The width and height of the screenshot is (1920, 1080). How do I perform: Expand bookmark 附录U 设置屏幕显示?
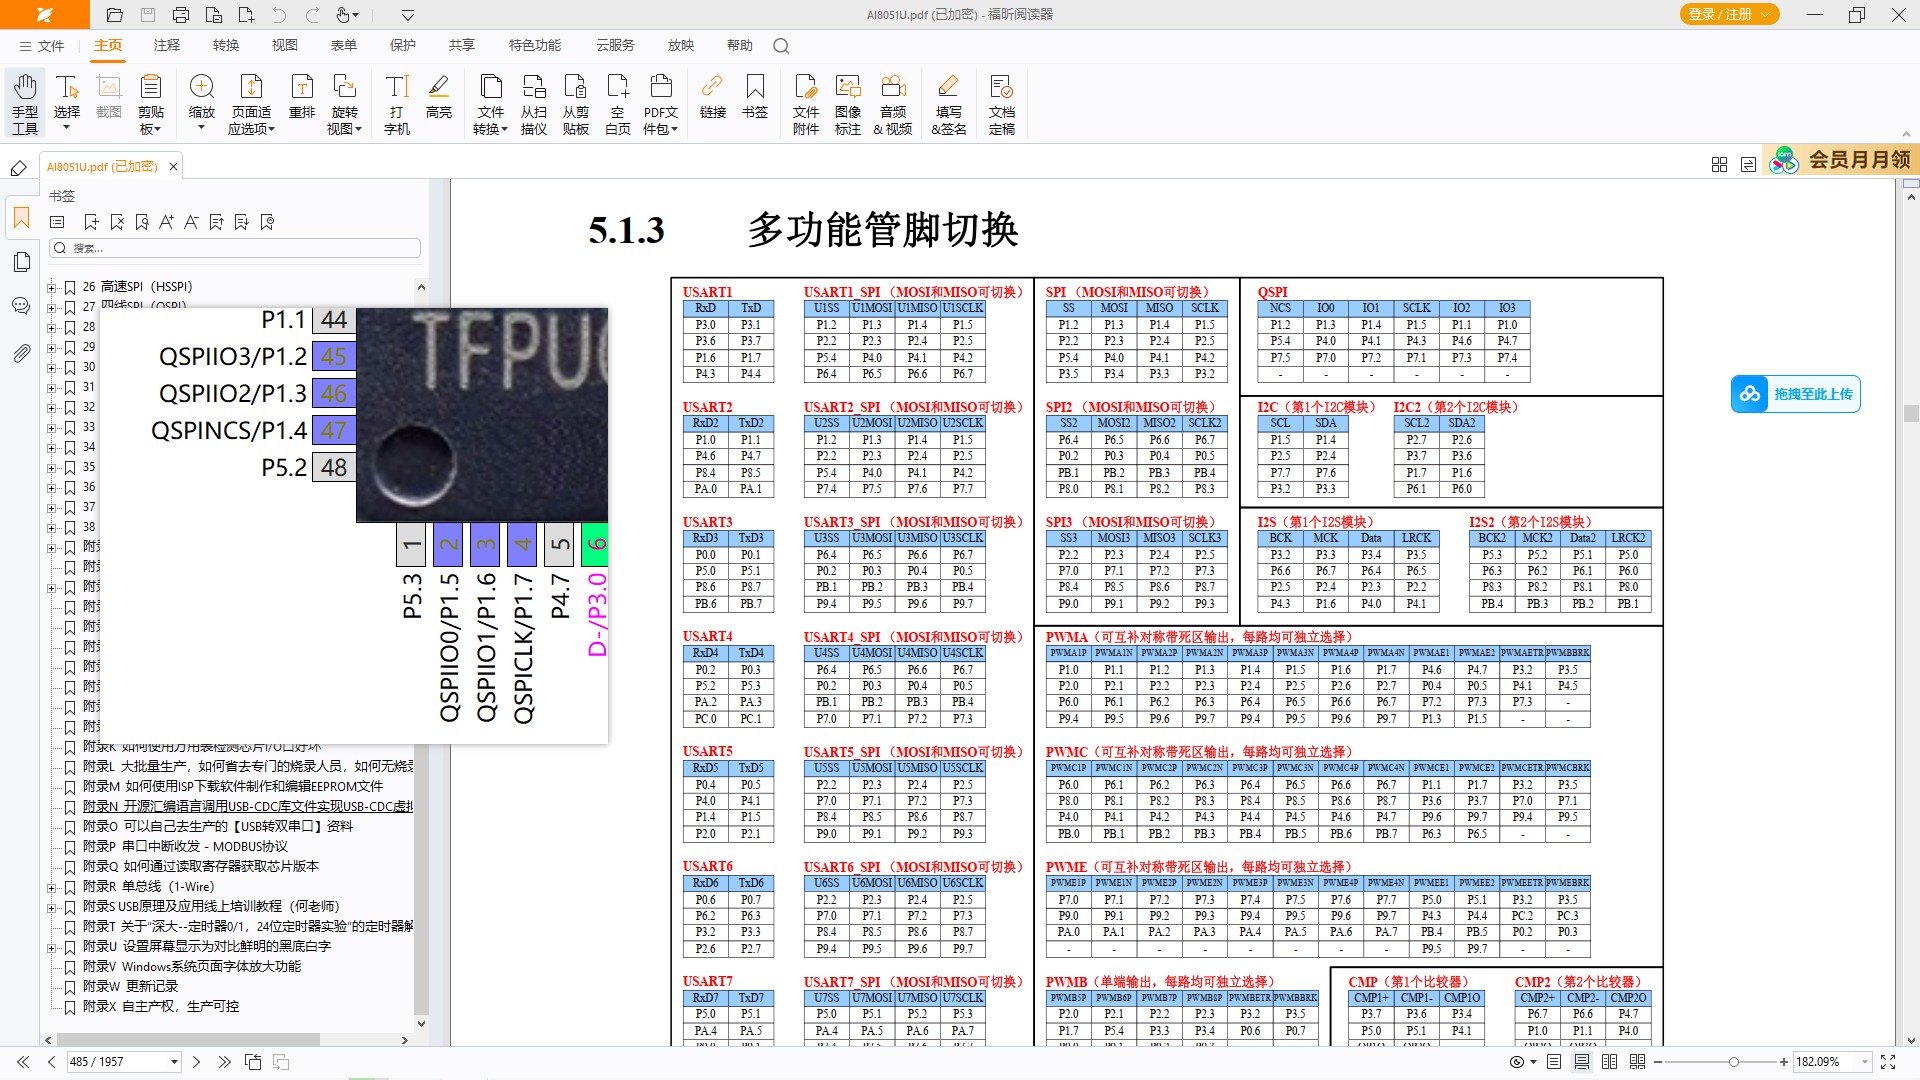point(51,948)
